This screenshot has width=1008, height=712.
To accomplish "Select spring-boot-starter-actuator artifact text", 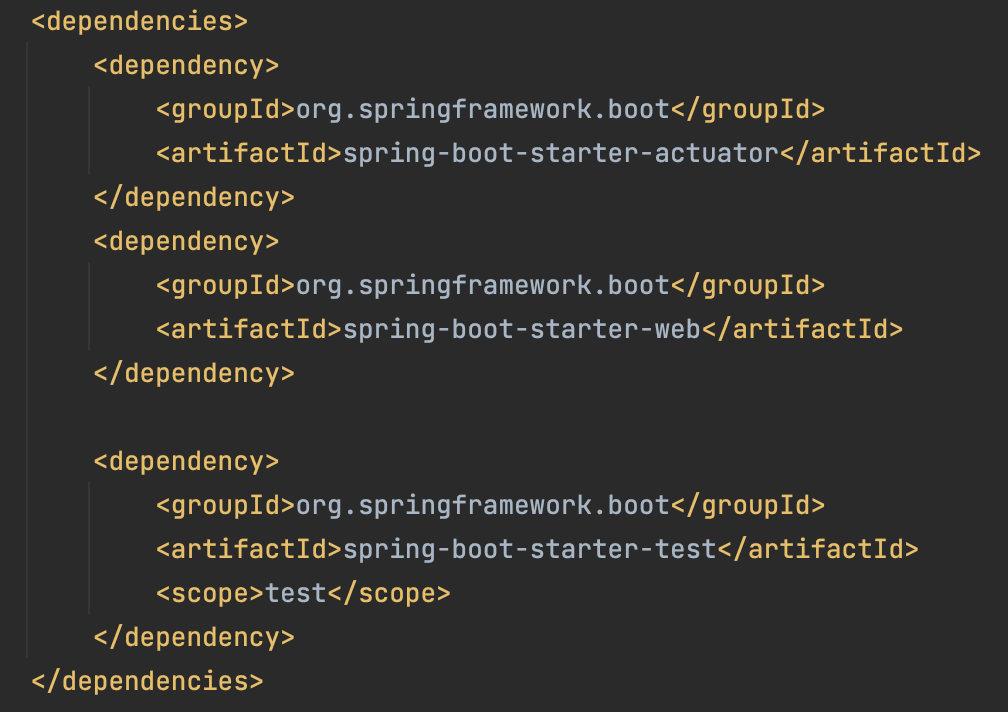I will click(561, 154).
